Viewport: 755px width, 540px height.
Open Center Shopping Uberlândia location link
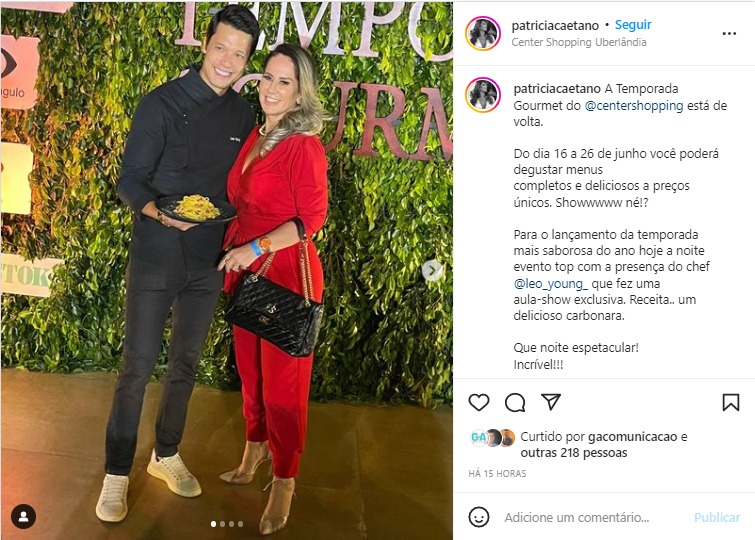click(579, 42)
